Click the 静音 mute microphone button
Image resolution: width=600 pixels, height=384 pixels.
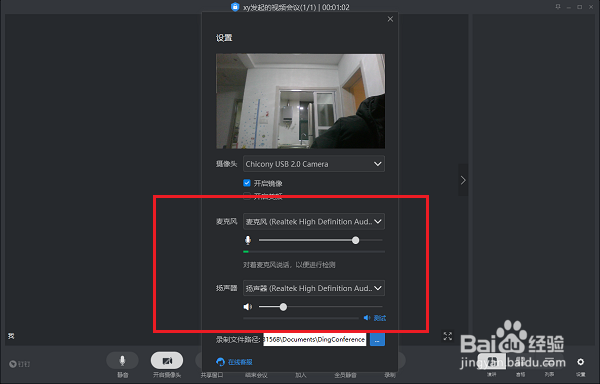tap(122, 360)
